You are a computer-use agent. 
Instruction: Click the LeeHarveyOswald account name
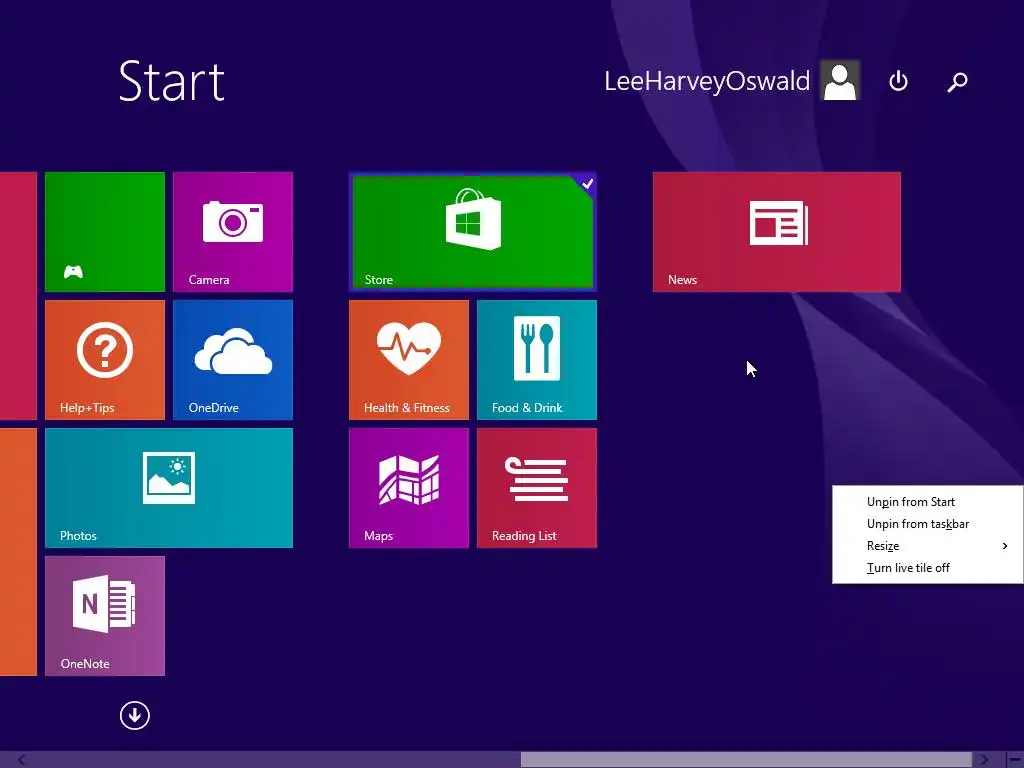tap(707, 81)
